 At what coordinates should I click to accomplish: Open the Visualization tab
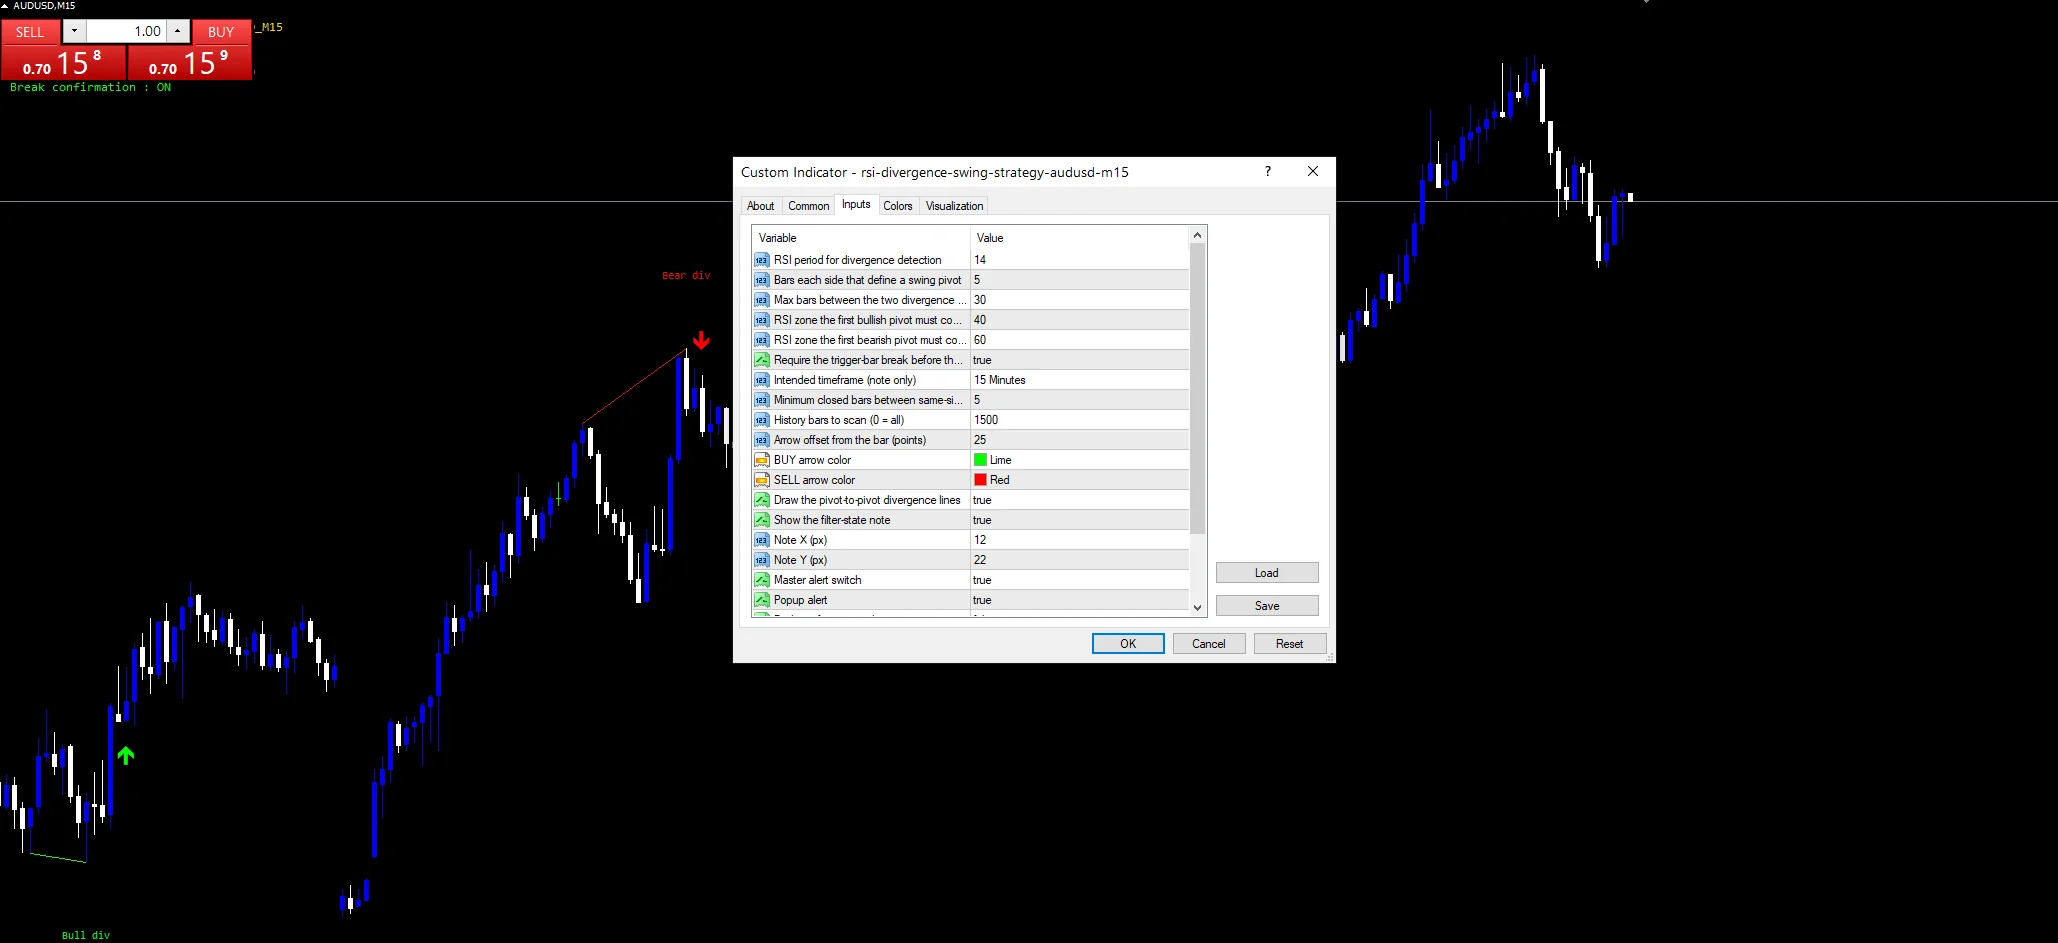(954, 206)
